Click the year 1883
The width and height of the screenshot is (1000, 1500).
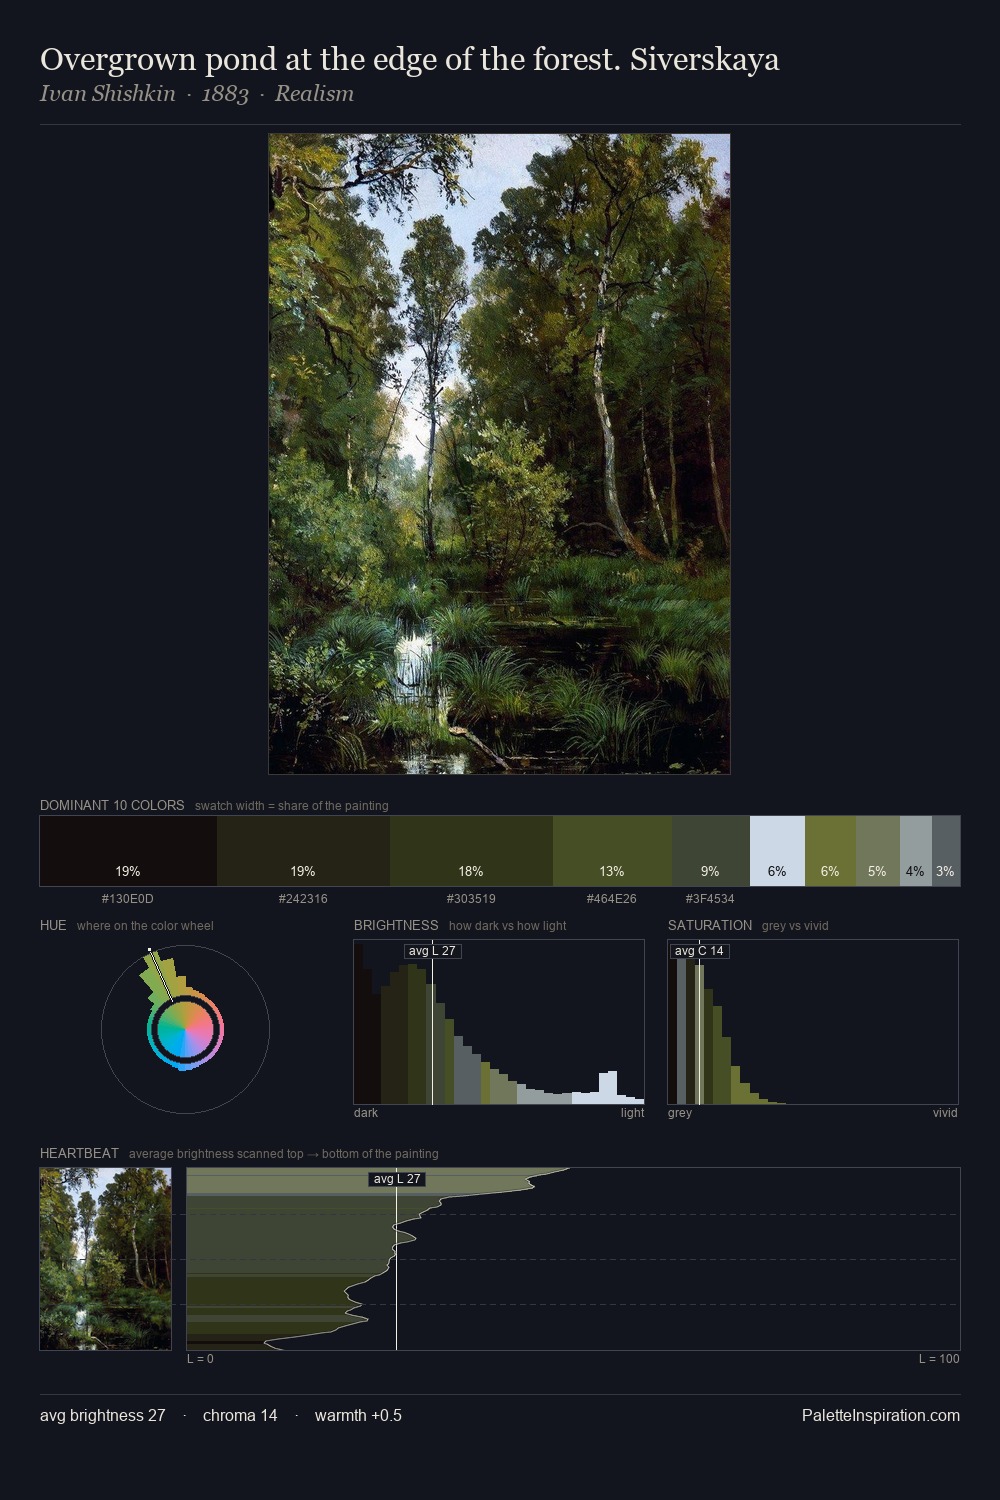pyautogui.click(x=225, y=94)
